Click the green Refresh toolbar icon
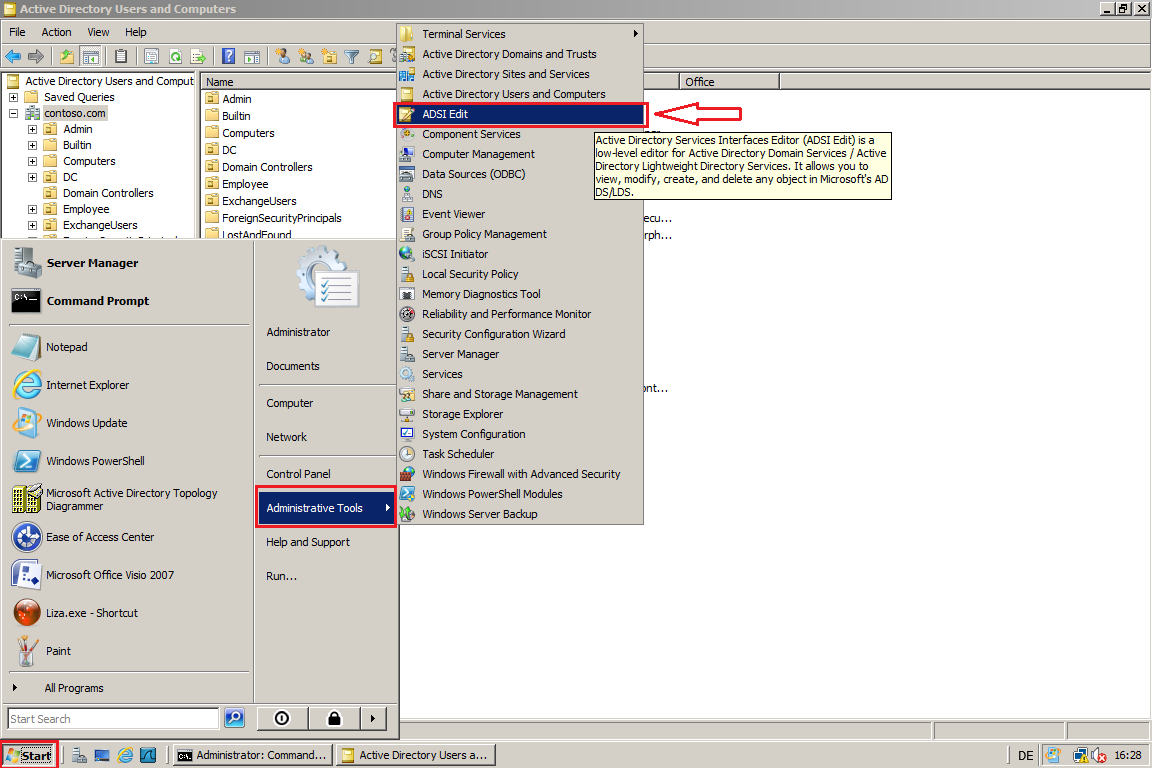Screen dimensions: 1152x768 point(175,56)
